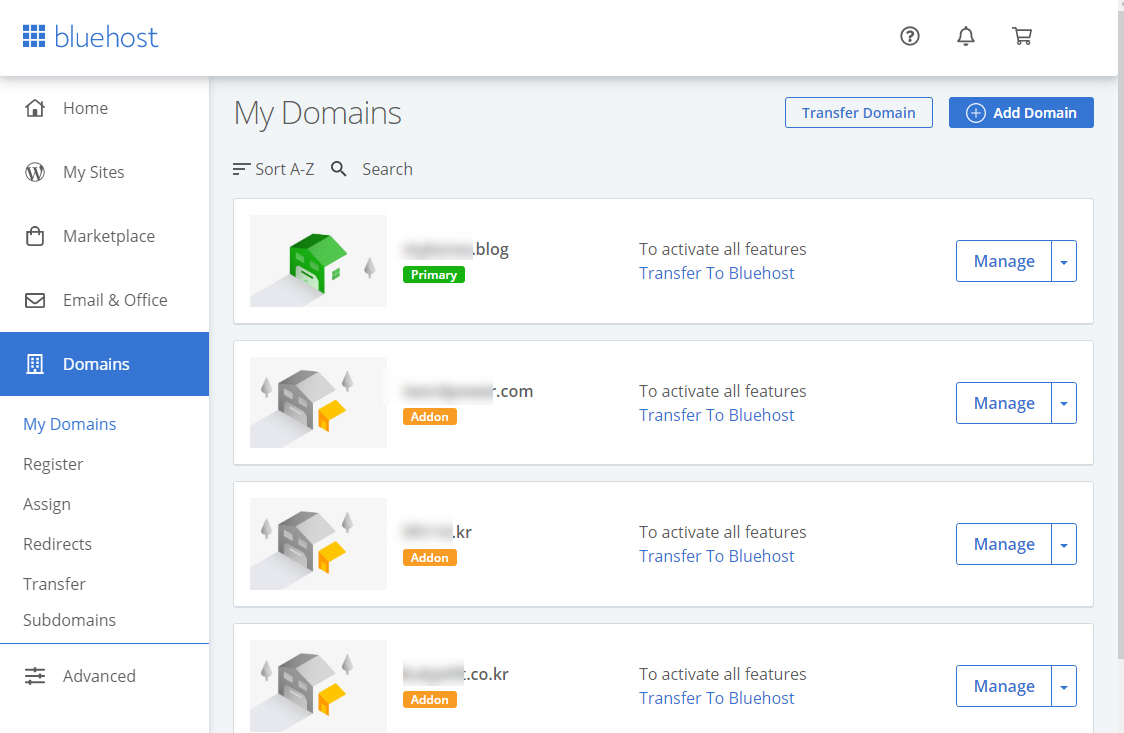Click the green Primary badge
The width and height of the screenshot is (1124, 733).
pyautogui.click(x=434, y=274)
